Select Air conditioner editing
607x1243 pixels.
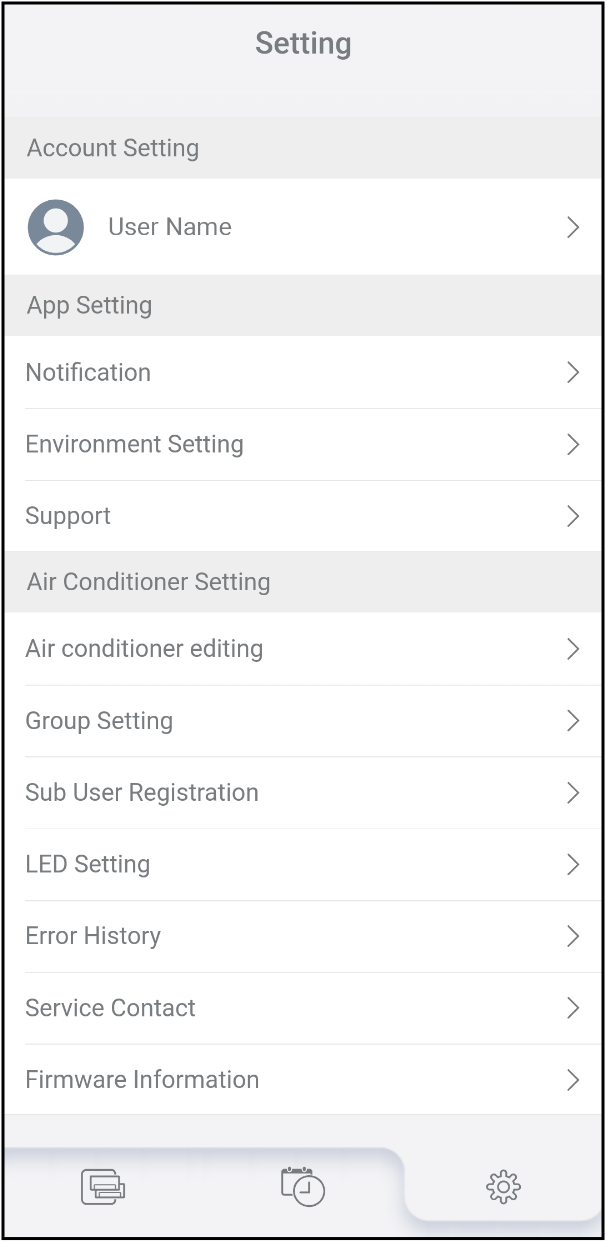click(144, 649)
